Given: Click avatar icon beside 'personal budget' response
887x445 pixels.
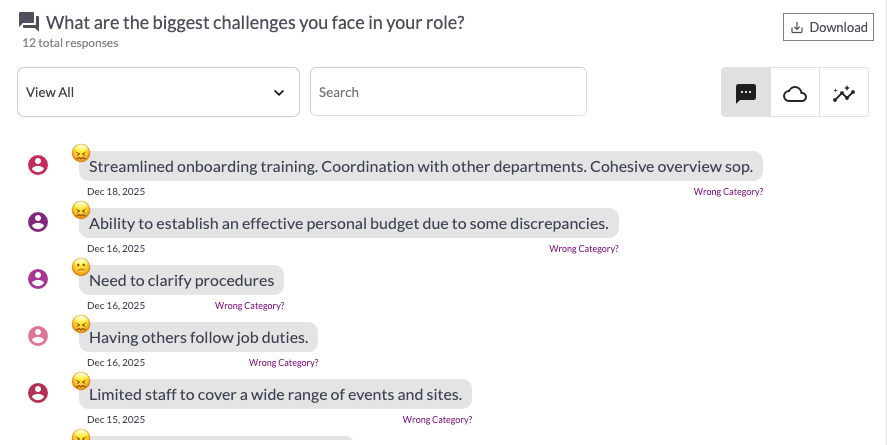Looking at the screenshot, I should coord(38,223).
